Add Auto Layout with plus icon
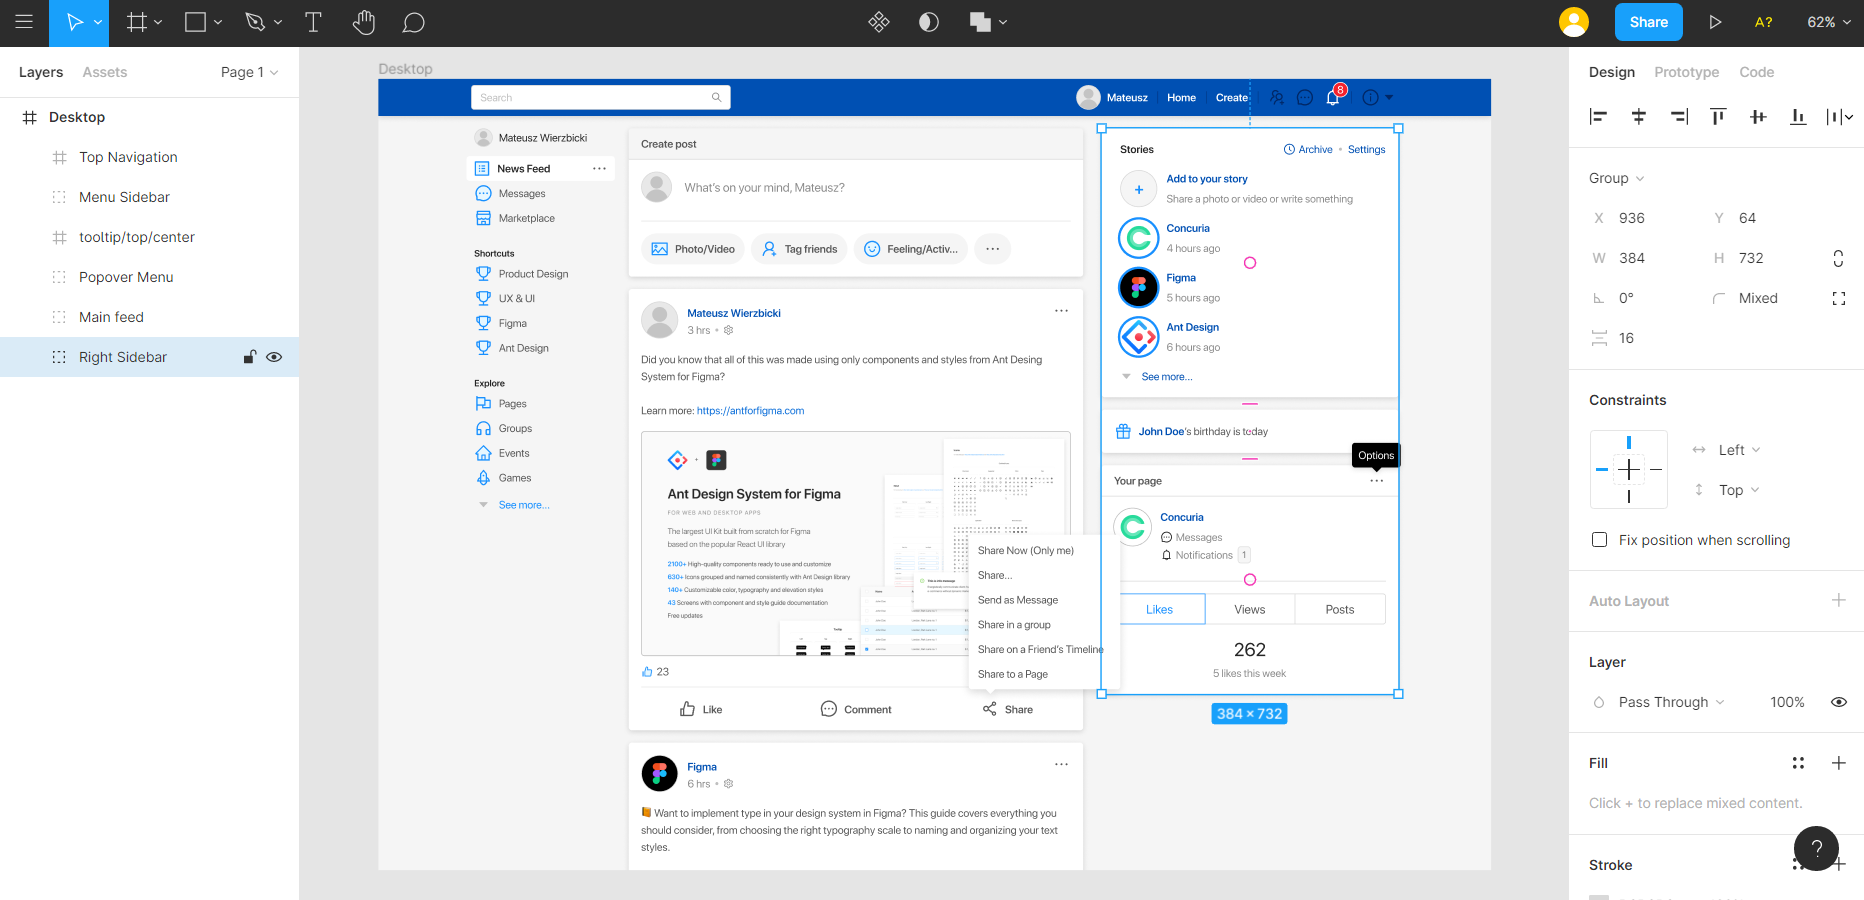 pyautogui.click(x=1838, y=600)
